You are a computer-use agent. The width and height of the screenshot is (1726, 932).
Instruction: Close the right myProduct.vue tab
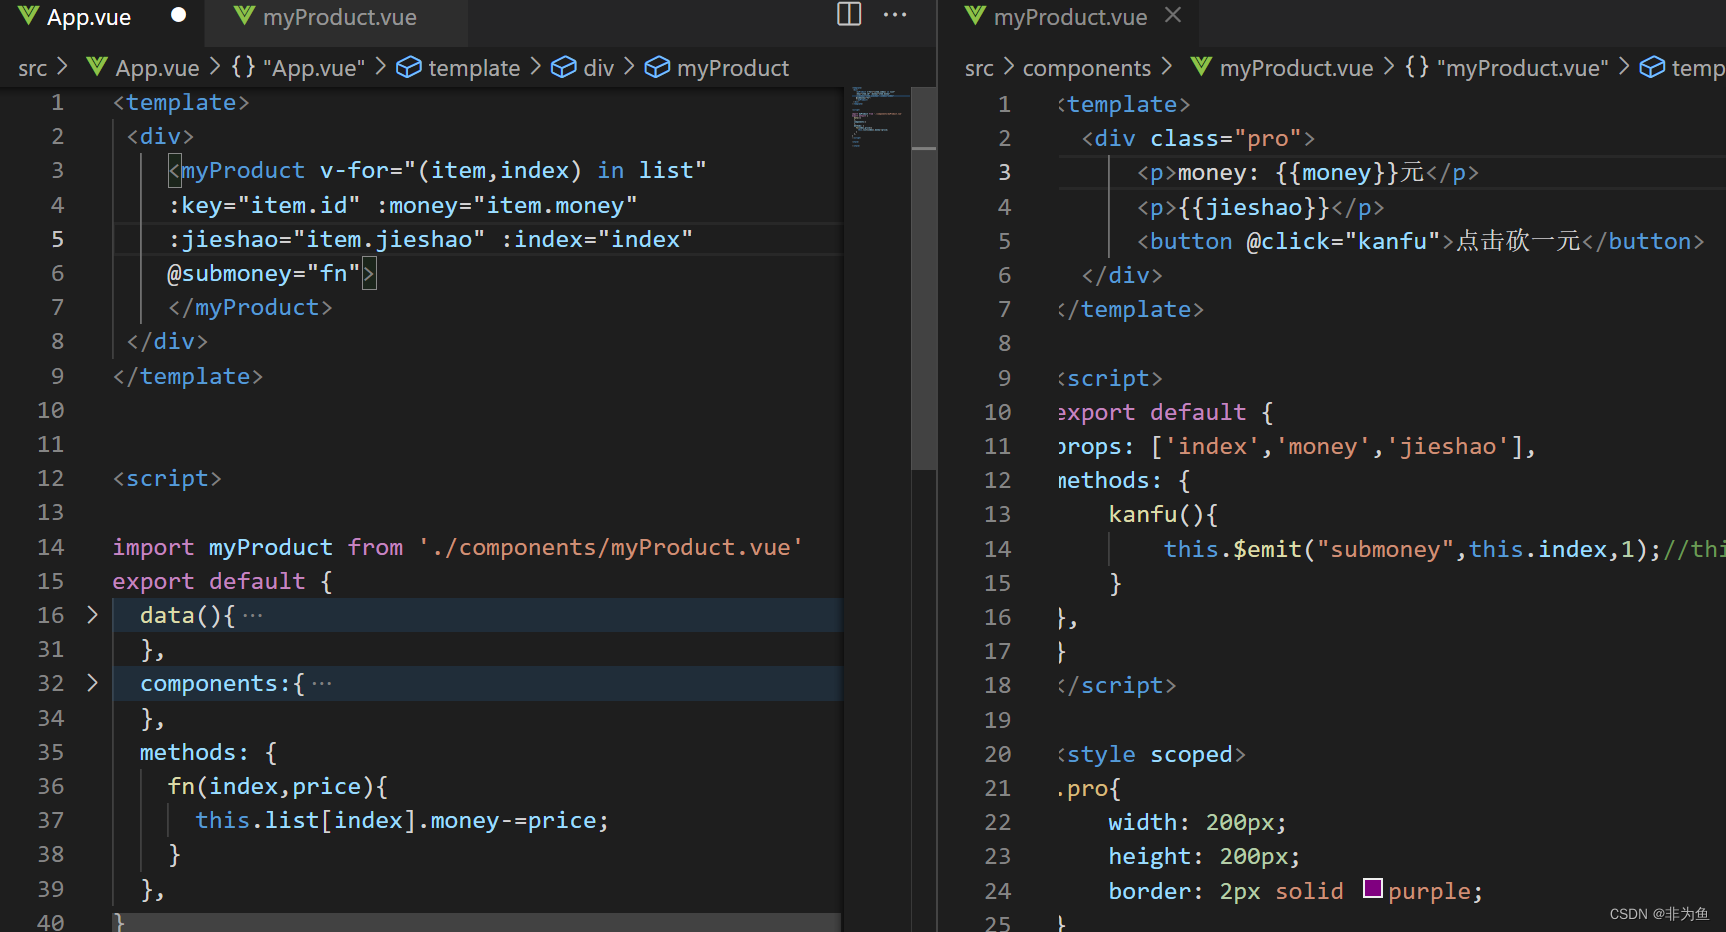pos(1173,15)
